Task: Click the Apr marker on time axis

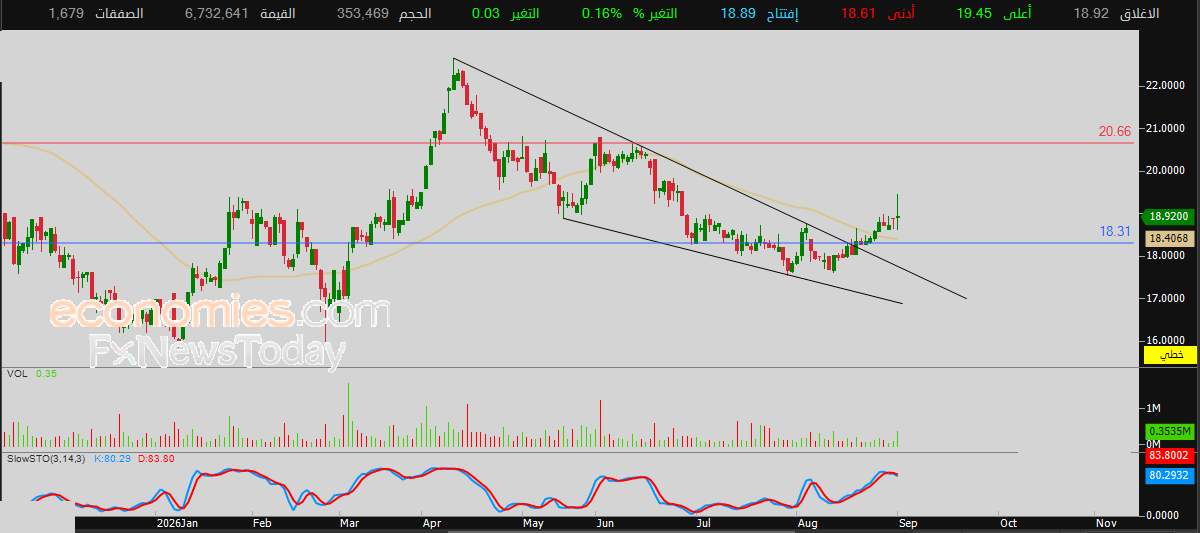Action: [x=432, y=523]
